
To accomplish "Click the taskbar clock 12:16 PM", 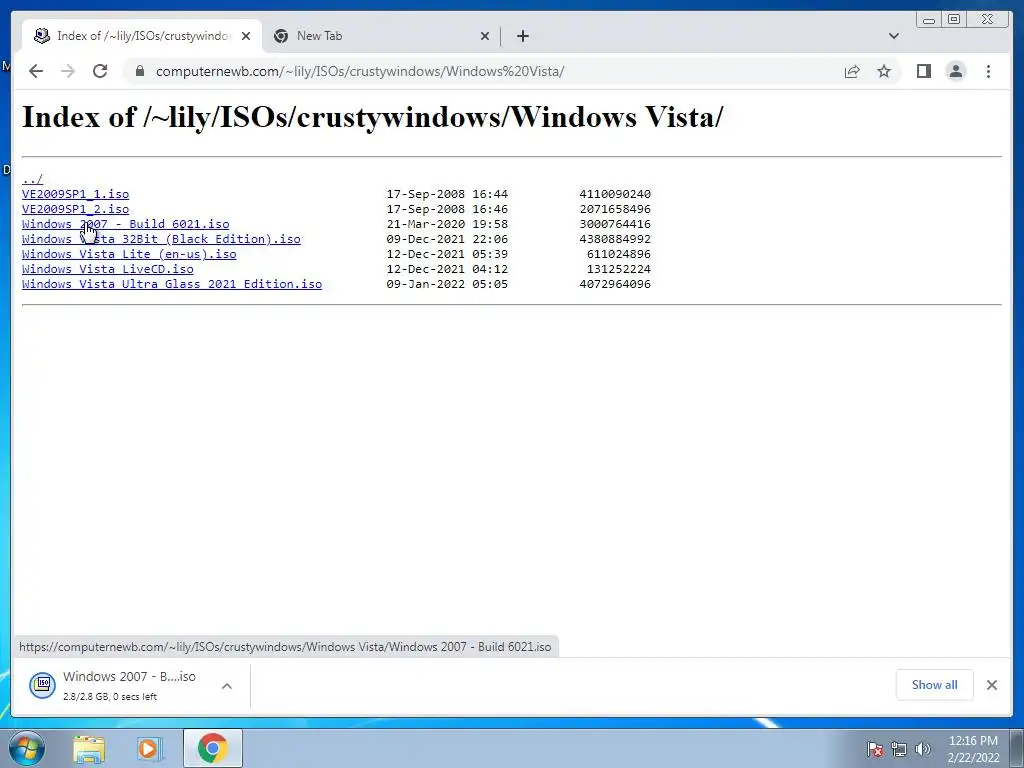I will tap(973, 741).
